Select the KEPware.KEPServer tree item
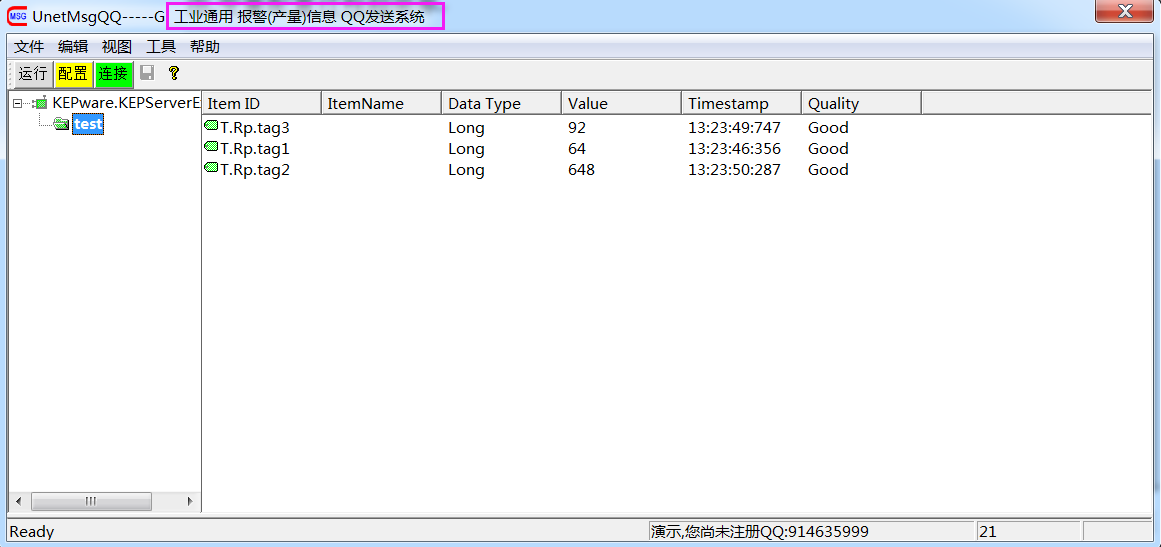This screenshot has width=1161, height=547. coord(126,103)
